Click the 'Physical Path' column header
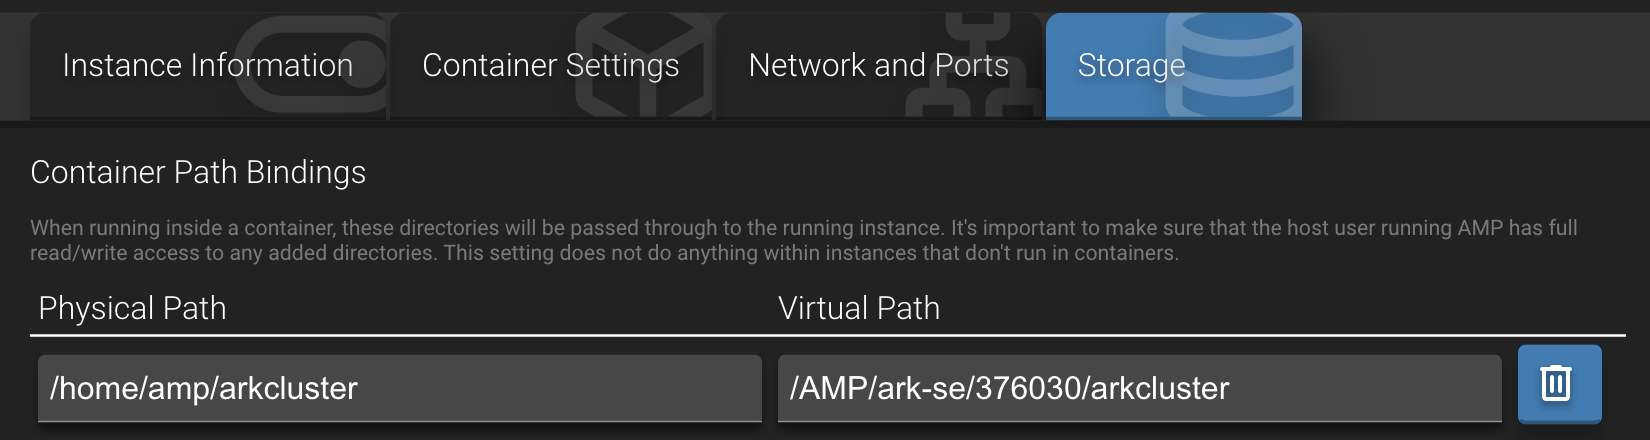The height and width of the screenshot is (440, 1650). click(132, 308)
